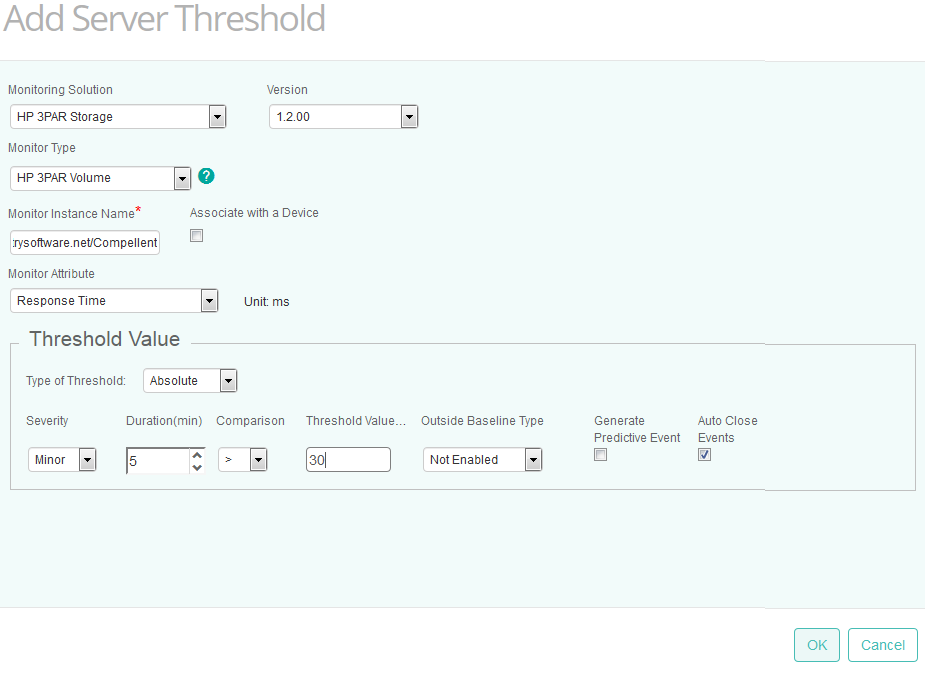Click the Severity dropdown arrow
The width and height of the screenshot is (925, 677).
[x=87, y=459]
